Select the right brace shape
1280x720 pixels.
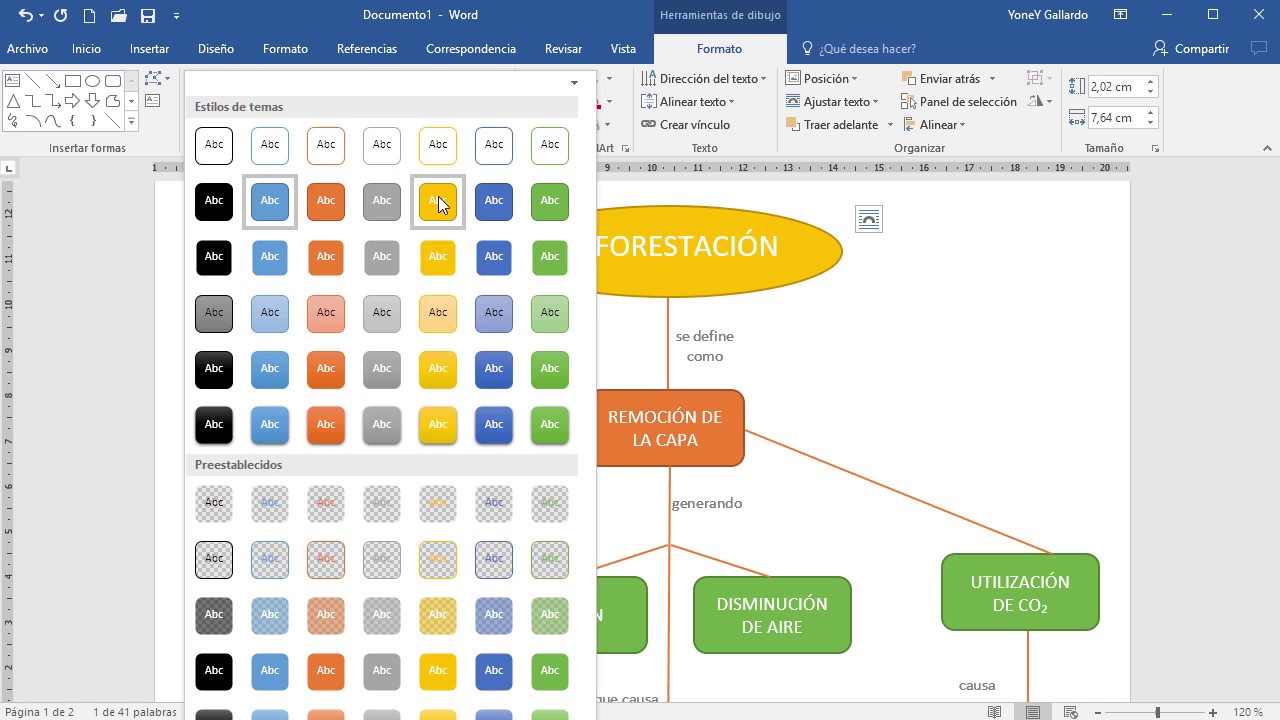tap(92, 121)
